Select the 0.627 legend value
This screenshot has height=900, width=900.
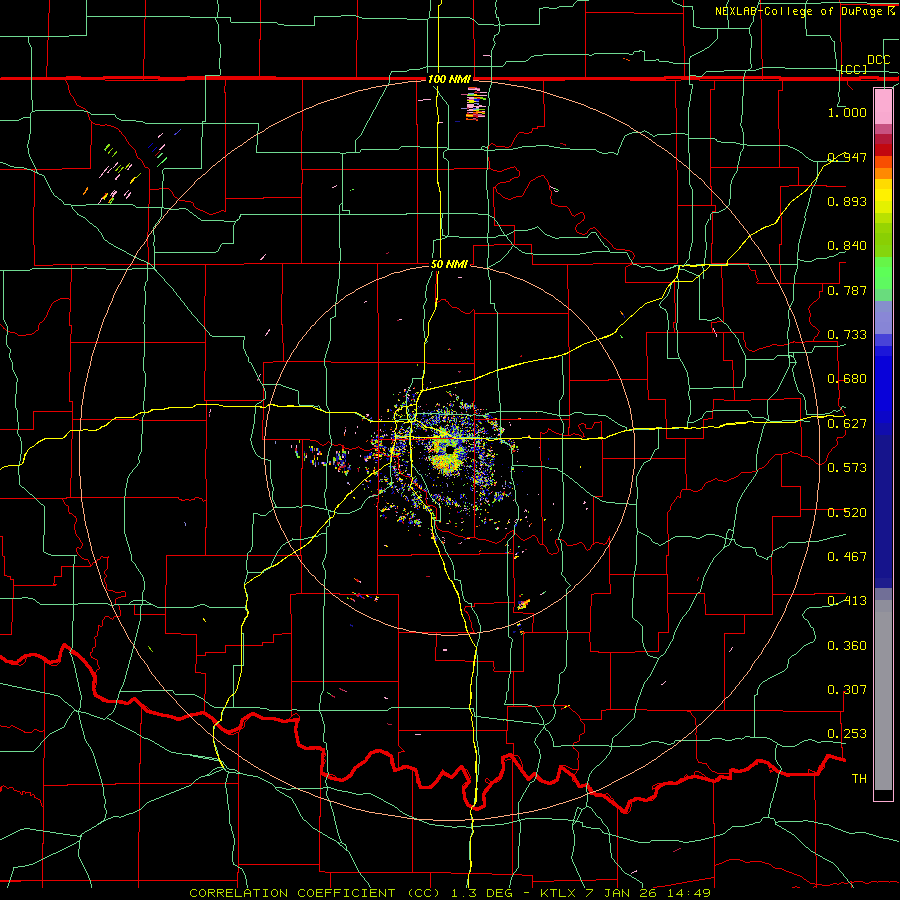click(847, 424)
